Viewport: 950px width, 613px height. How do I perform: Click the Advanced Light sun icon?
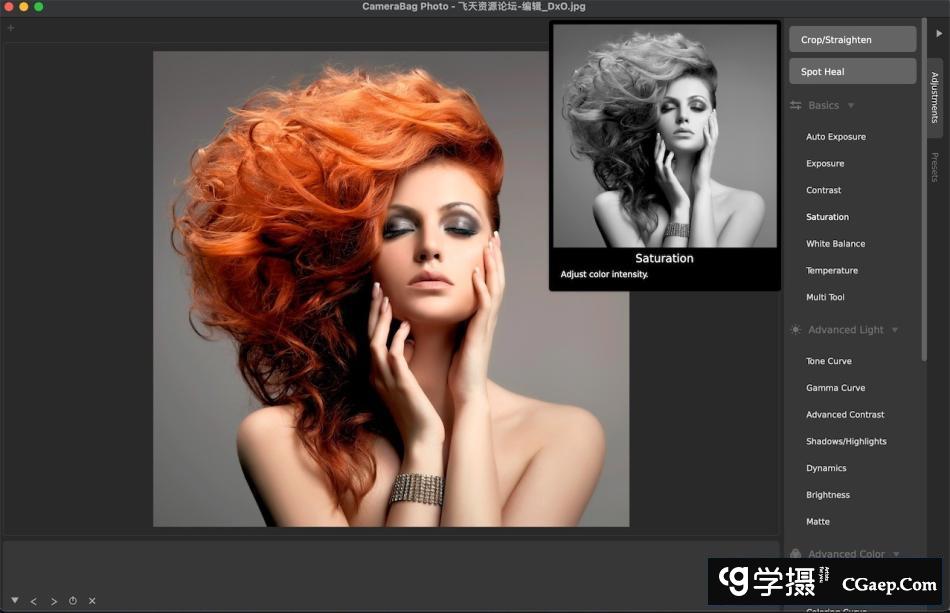(x=796, y=330)
